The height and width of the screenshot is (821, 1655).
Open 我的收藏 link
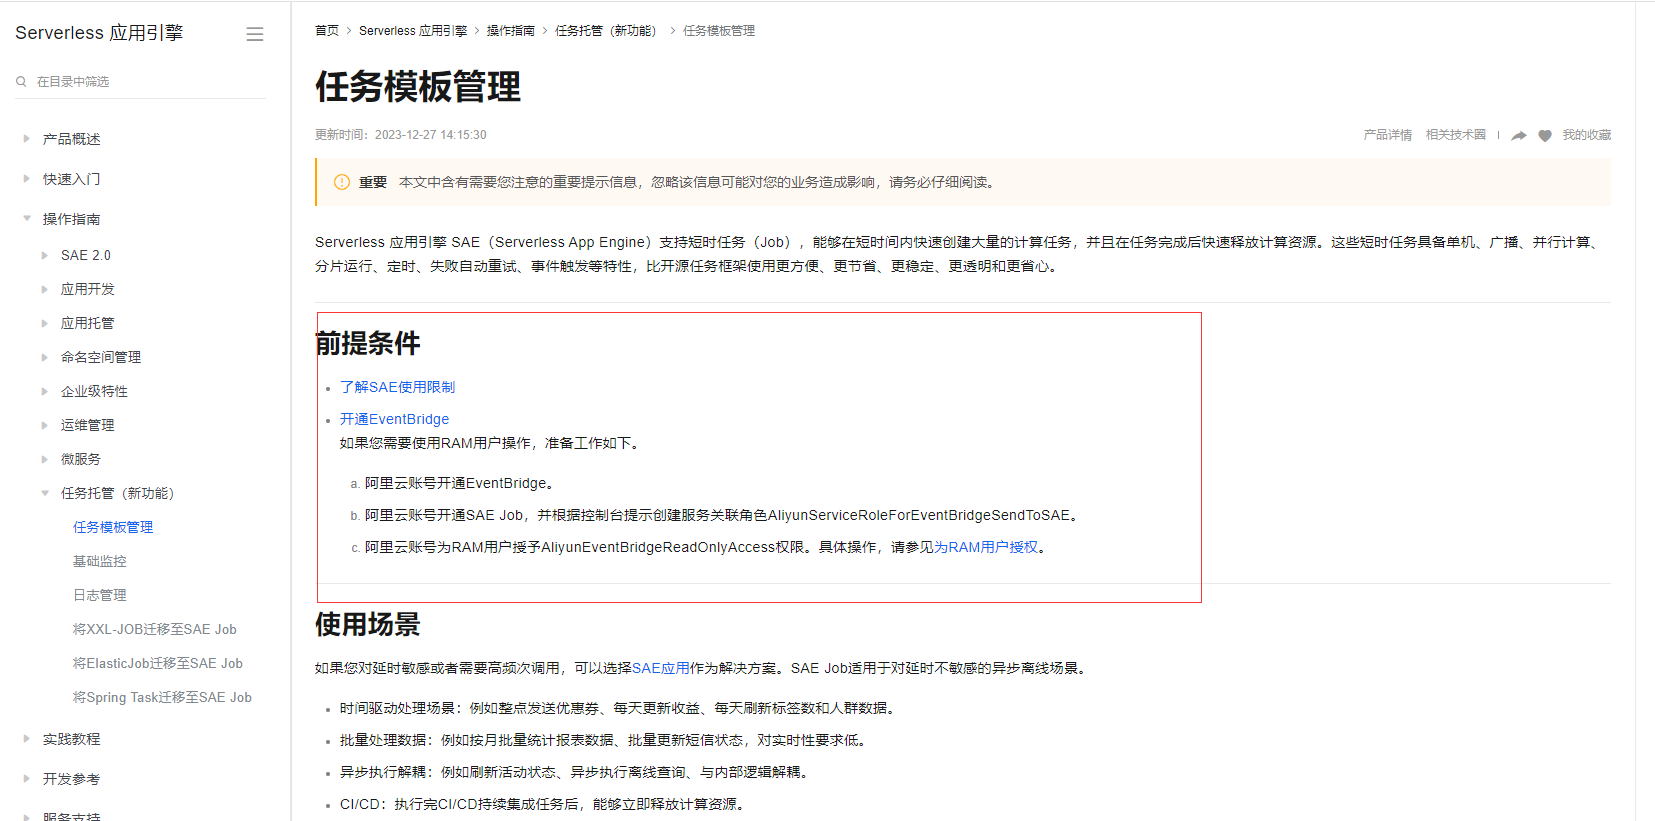coord(1587,135)
